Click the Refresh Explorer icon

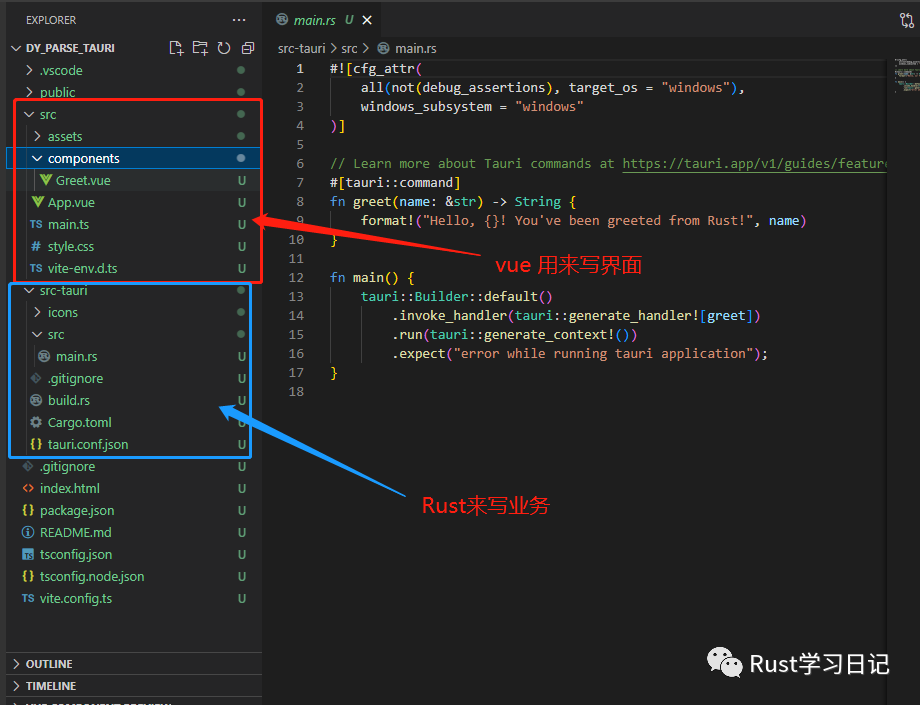click(223, 47)
